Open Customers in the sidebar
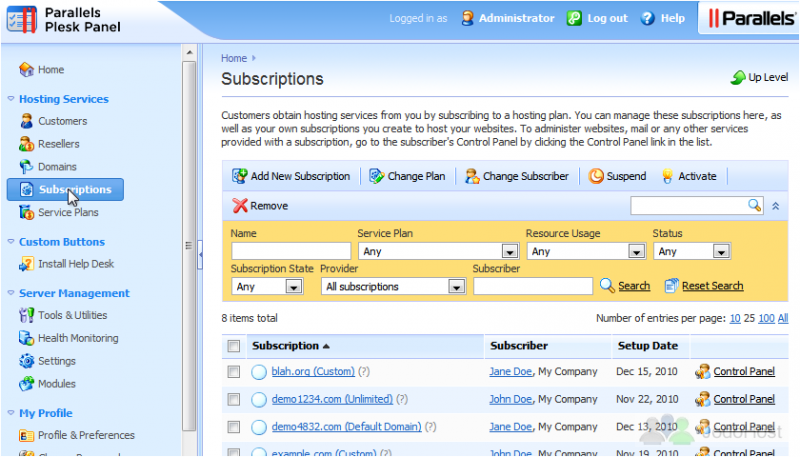 point(63,121)
